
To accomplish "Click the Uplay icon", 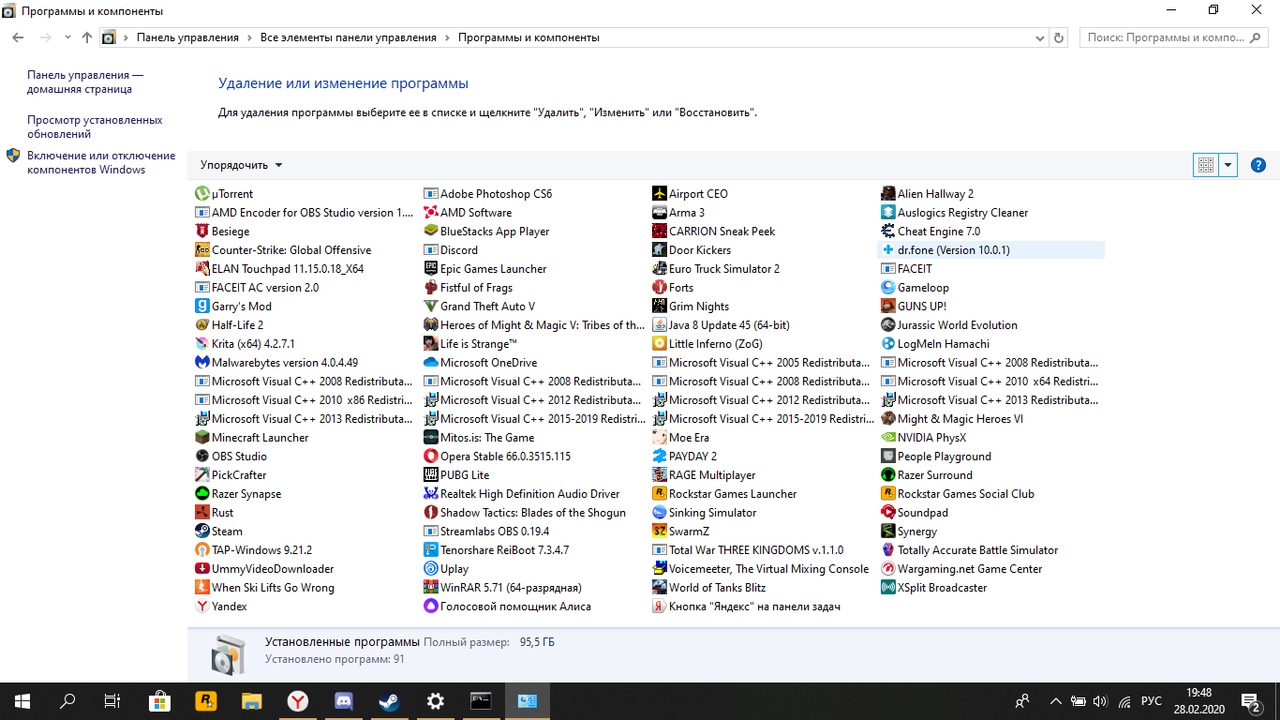I will tap(431, 569).
